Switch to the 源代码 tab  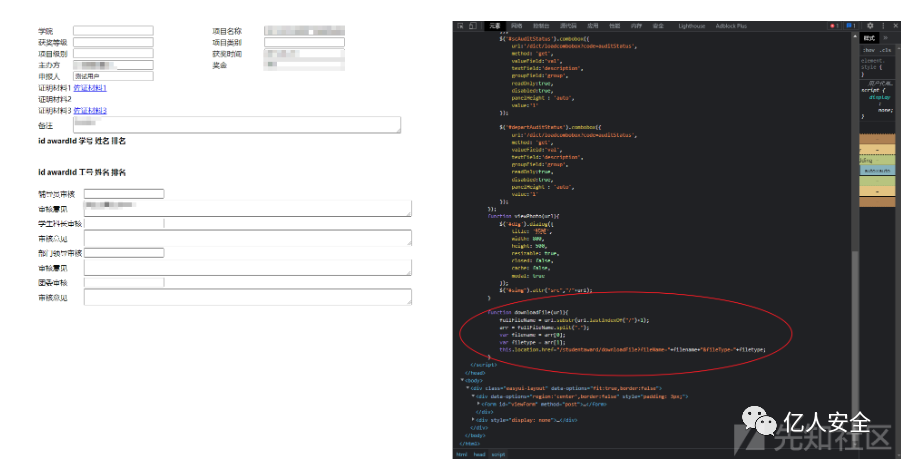pos(568,26)
